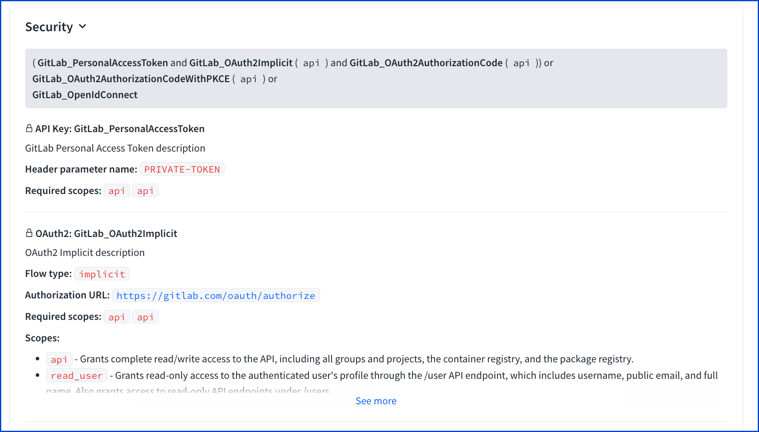759x432 pixels.
Task: Select GitLab_PersonalAccessToken in the gray summary box
Action: 103,63
